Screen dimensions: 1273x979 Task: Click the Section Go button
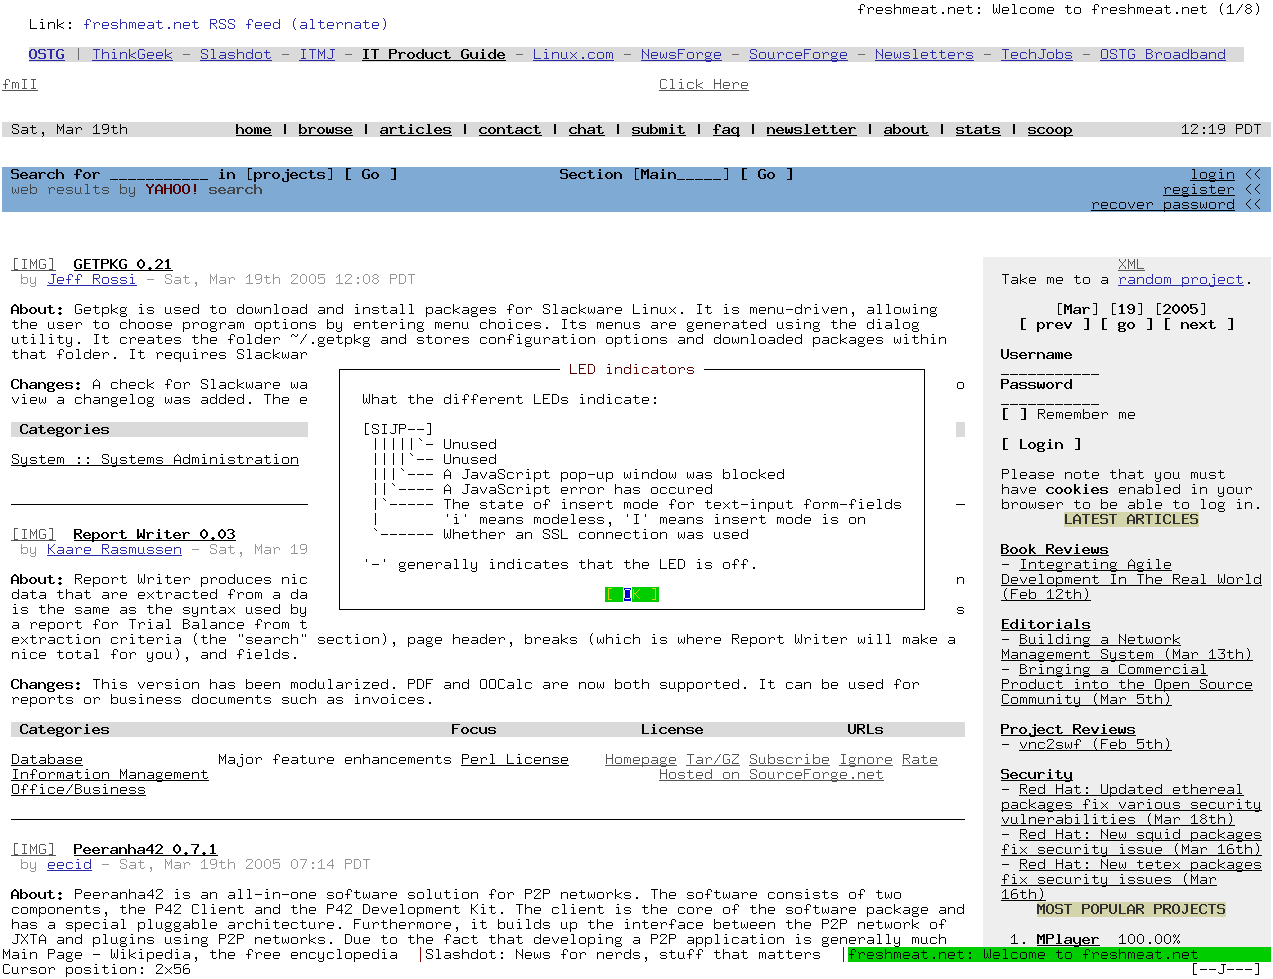(x=766, y=174)
